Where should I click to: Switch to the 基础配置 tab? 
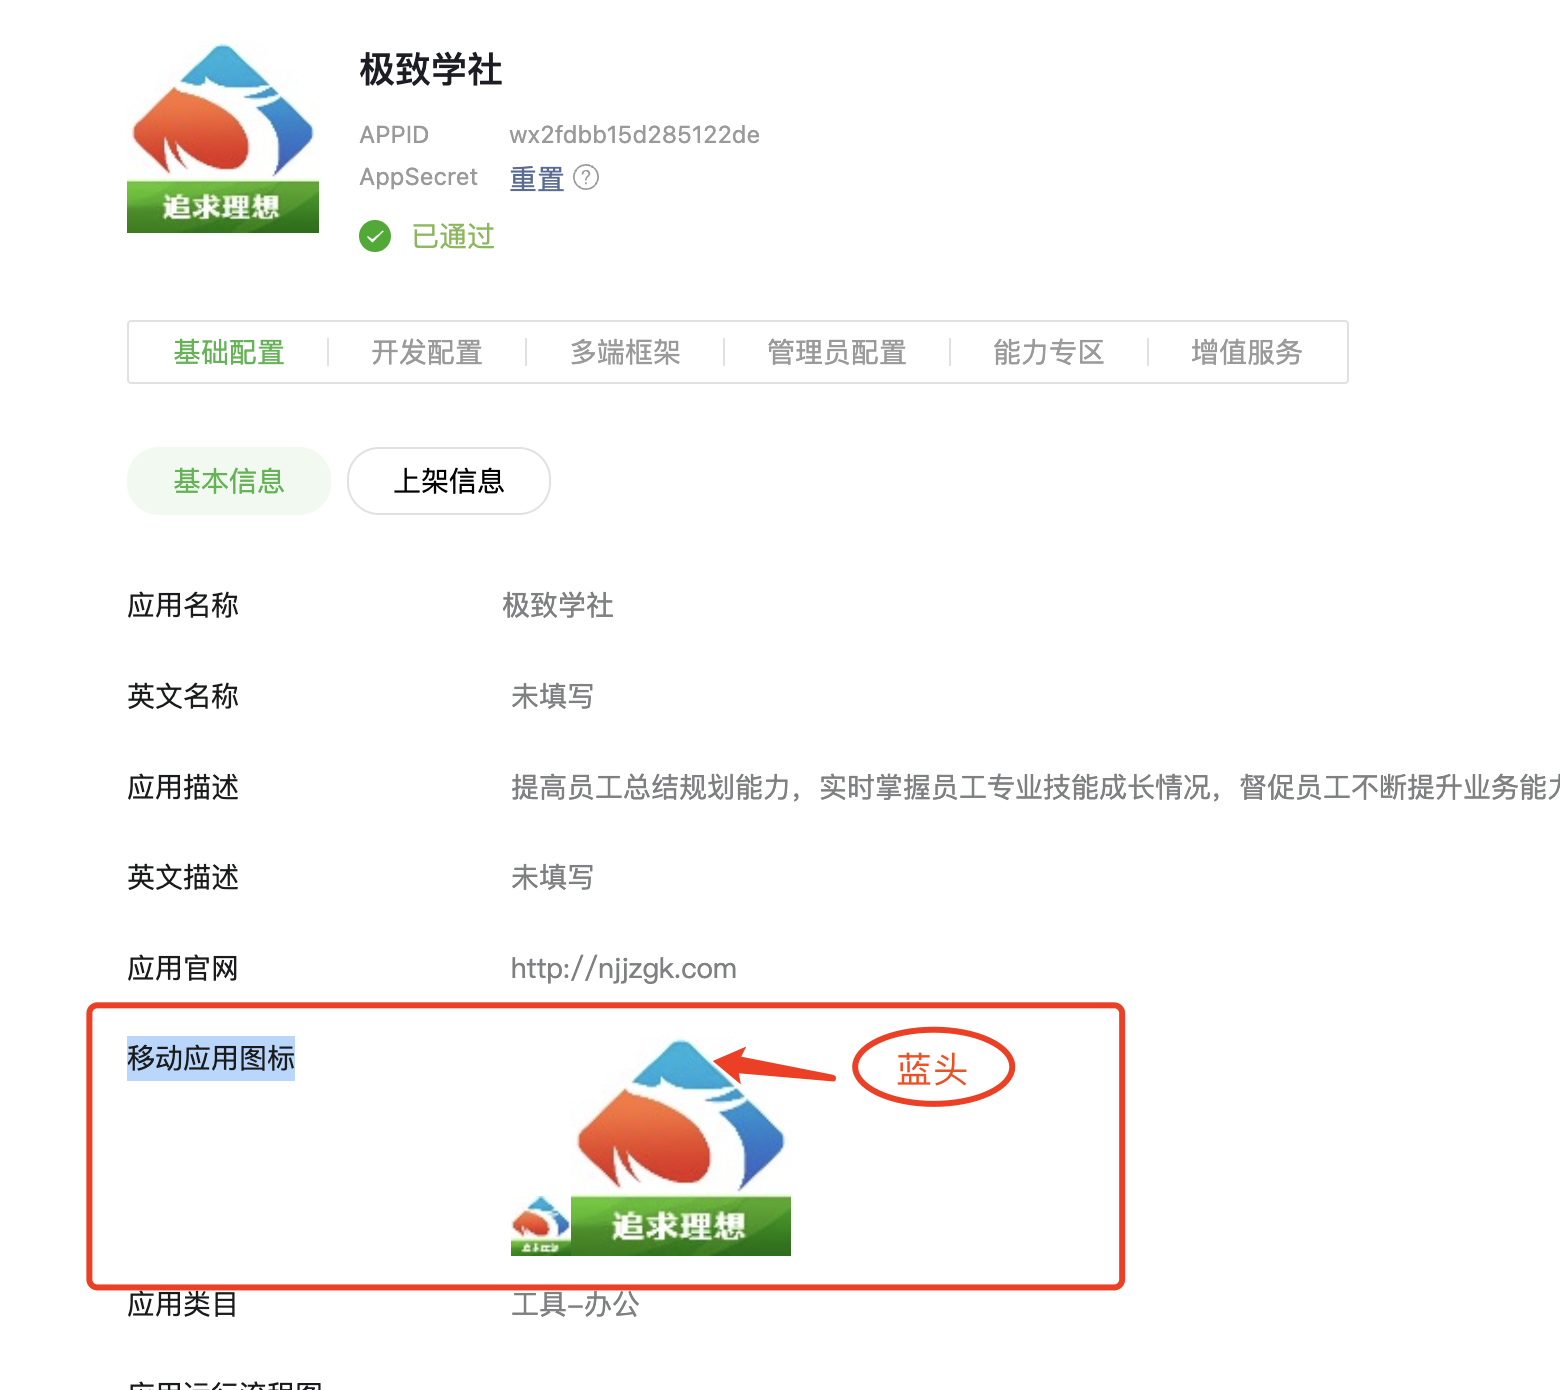pos(229,352)
